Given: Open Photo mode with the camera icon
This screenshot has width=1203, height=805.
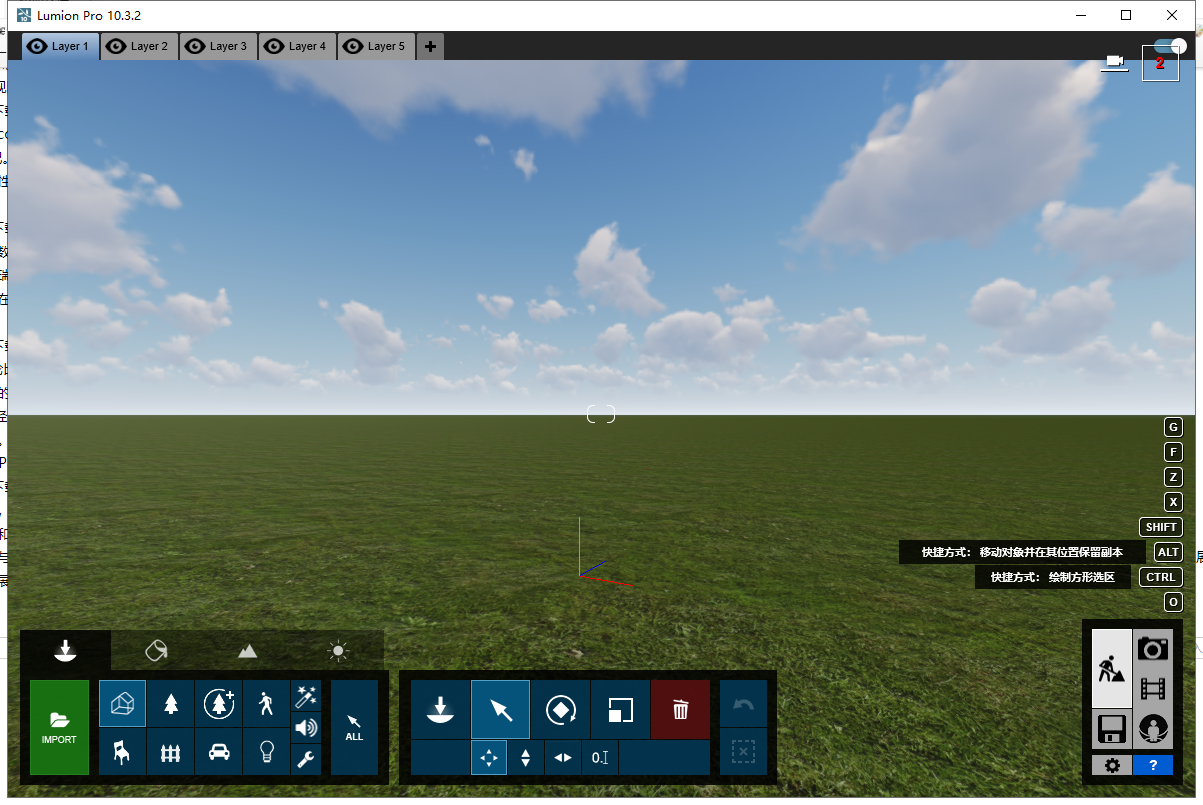Looking at the screenshot, I should pyautogui.click(x=1153, y=649).
